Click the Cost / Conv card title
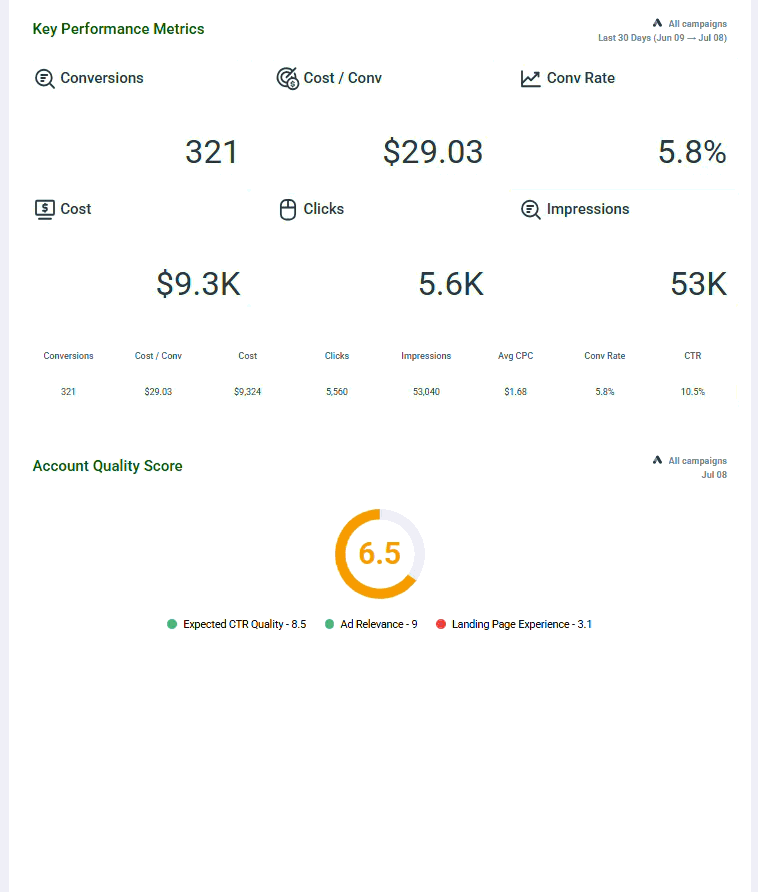758x892 pixels. pyautogui.click(x=343, y=79)
